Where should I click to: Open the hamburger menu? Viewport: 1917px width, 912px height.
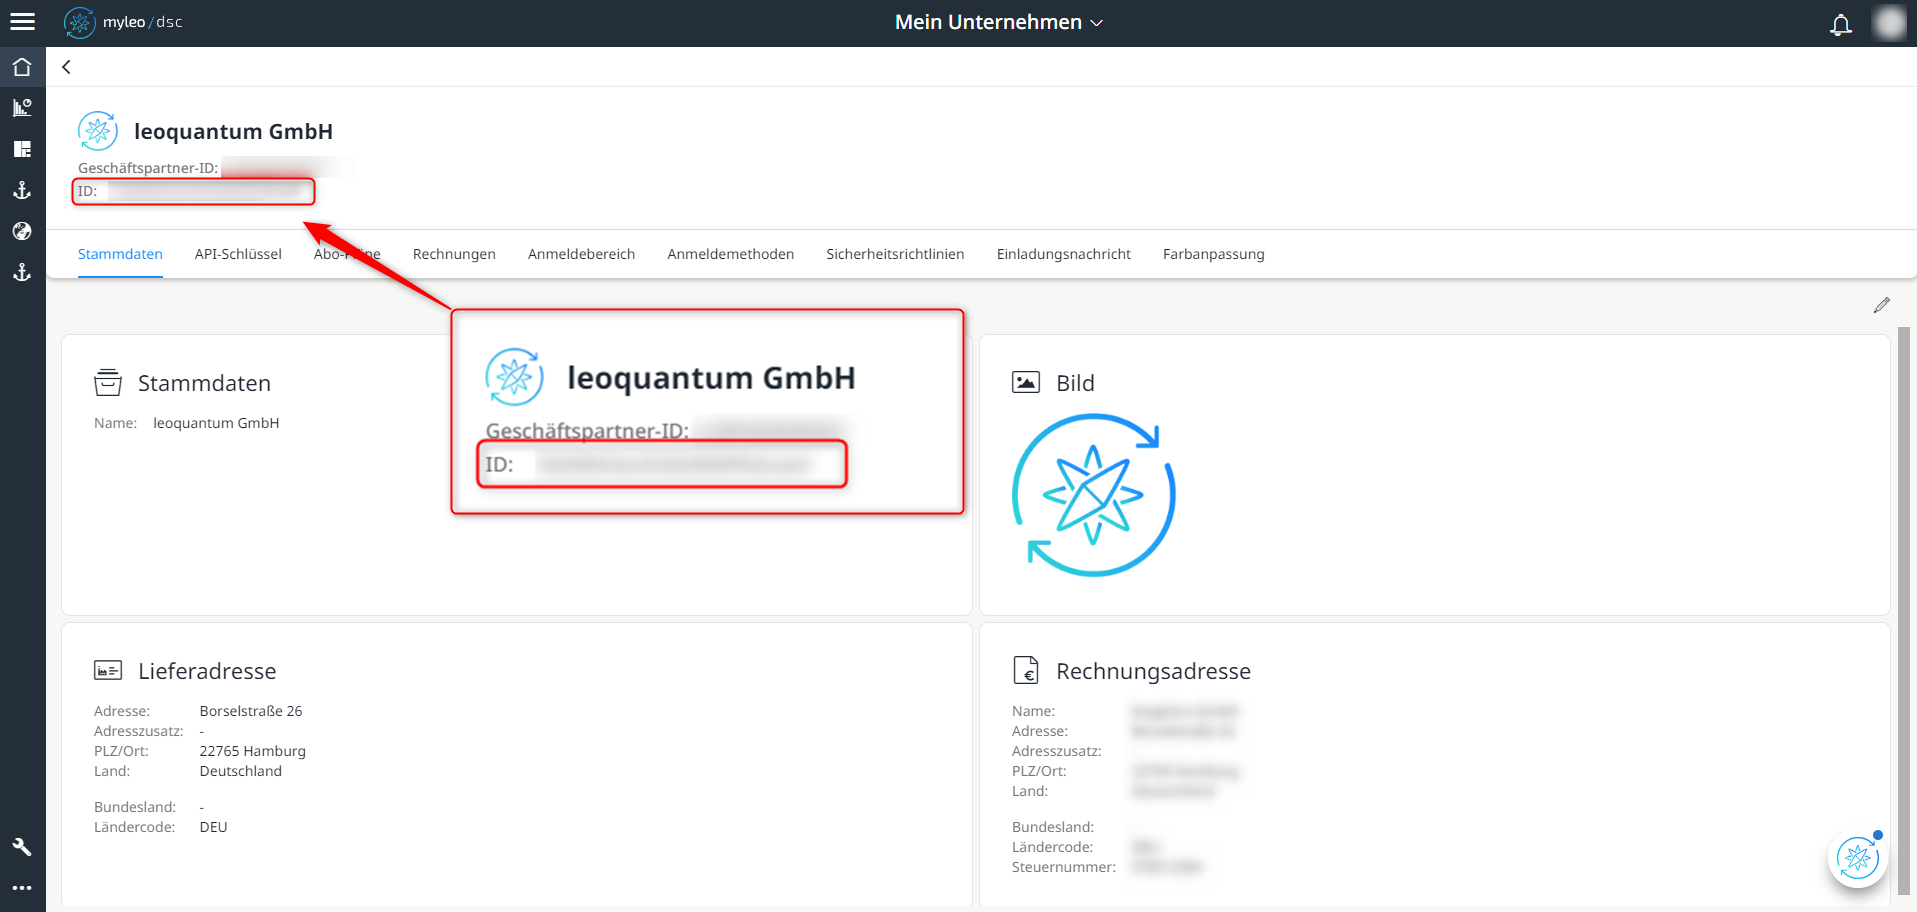22,22
